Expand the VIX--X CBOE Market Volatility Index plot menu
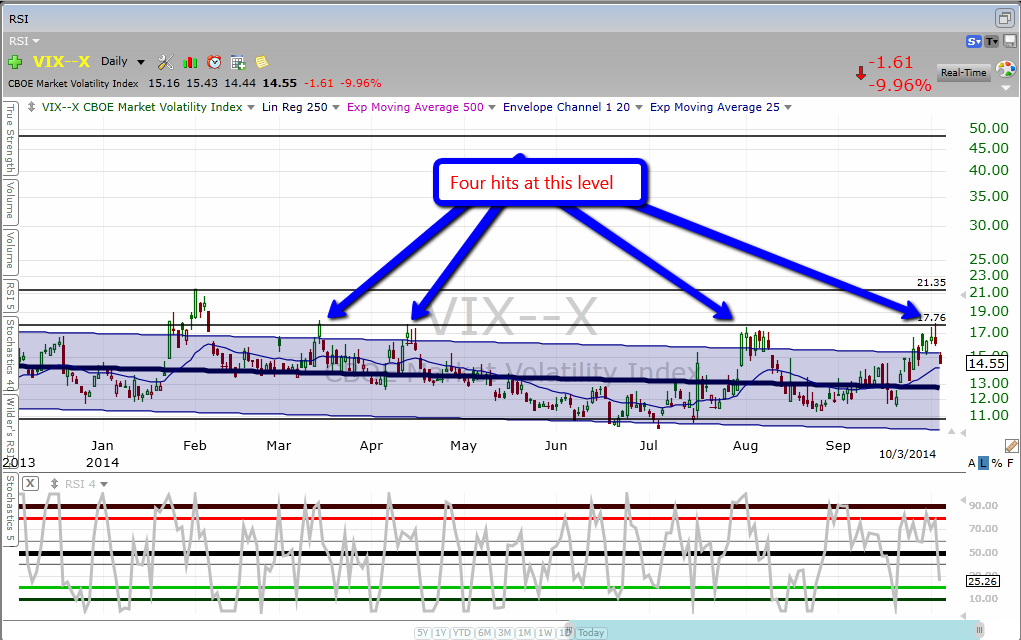The image size is (1021, 640). (251, 107)
